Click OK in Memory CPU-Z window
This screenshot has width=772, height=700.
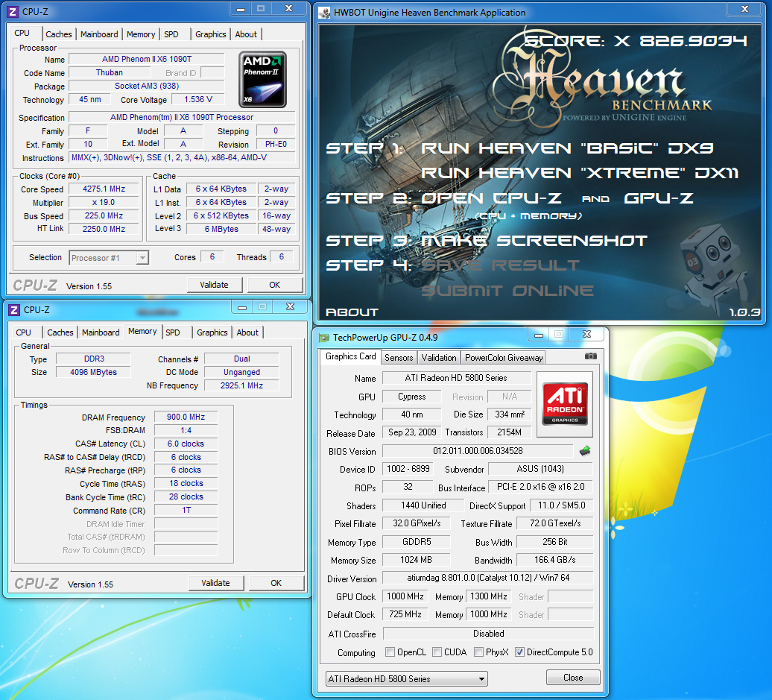click(x=276, y=583)
